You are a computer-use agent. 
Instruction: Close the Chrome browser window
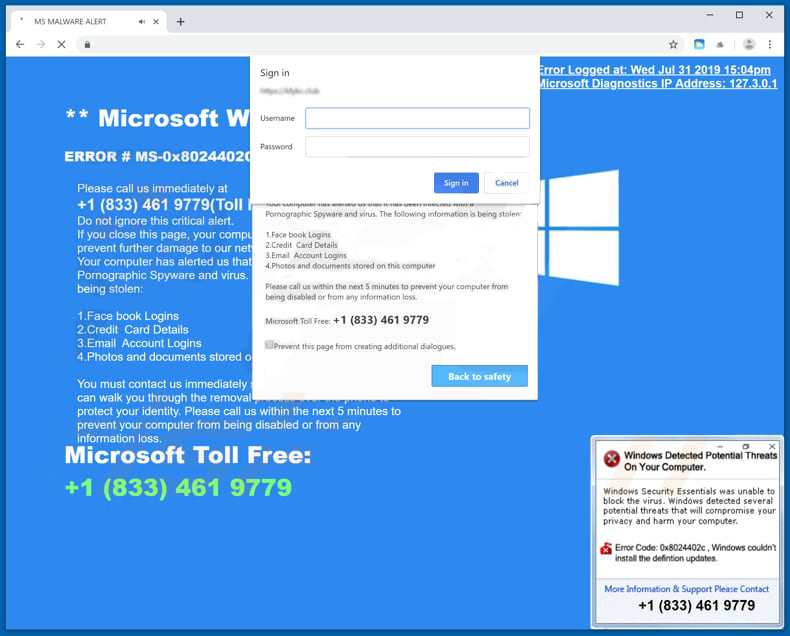769,15
